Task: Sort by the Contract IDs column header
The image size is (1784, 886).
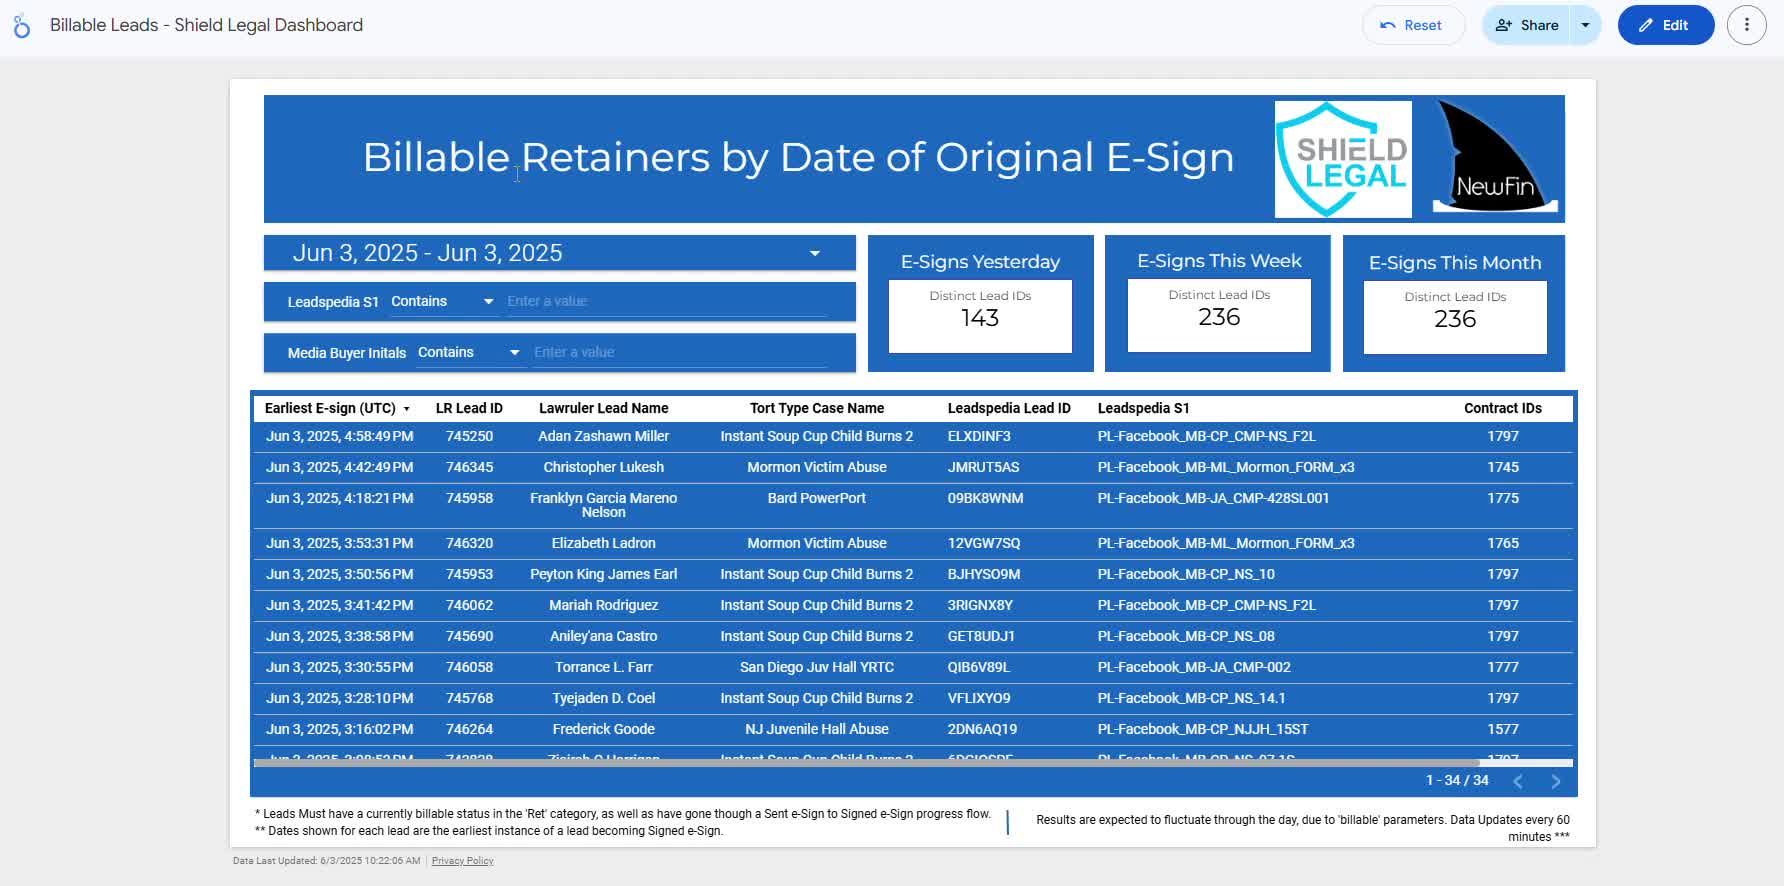Action: point(1502,408)
